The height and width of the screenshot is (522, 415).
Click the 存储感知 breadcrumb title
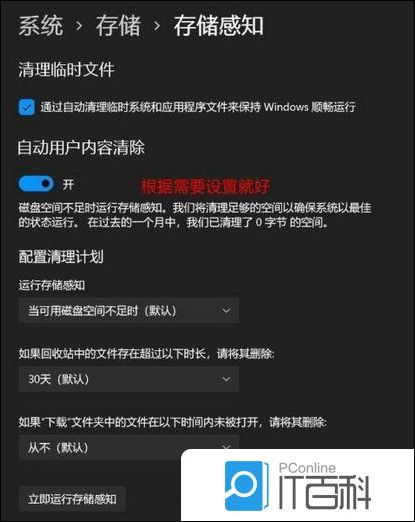tap(219, 26)
